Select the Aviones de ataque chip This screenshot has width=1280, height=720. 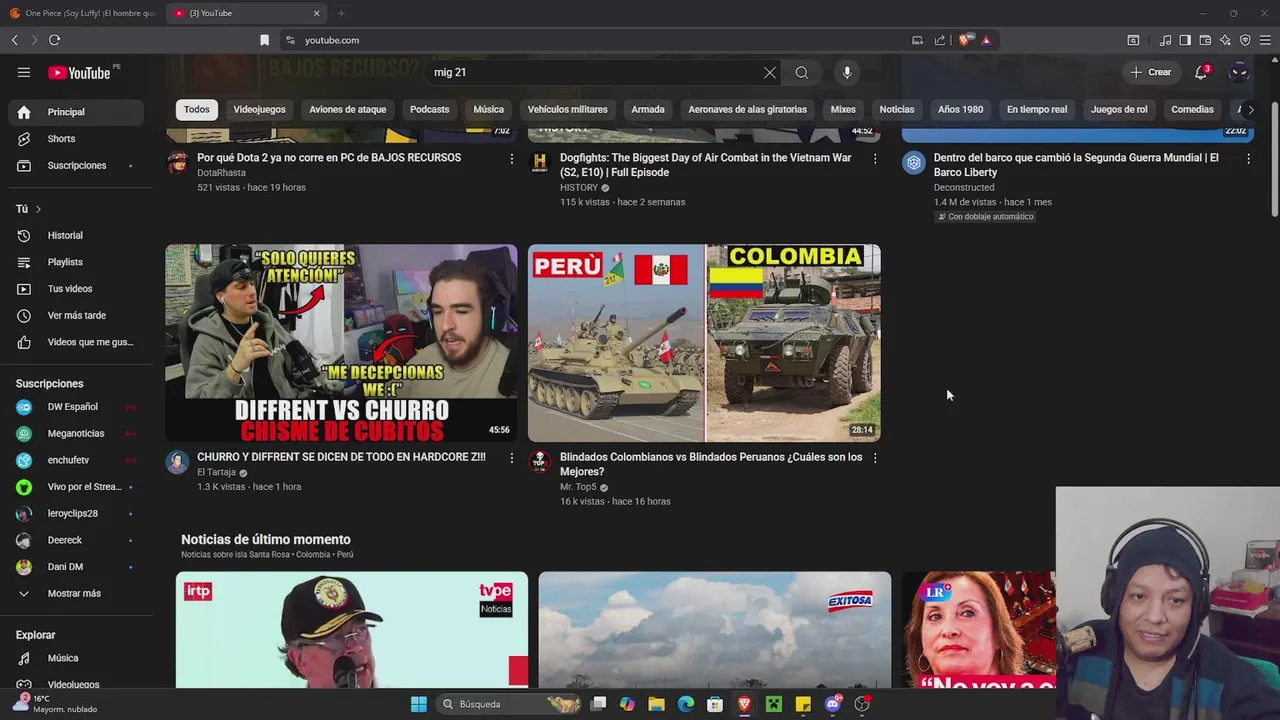[x=348, y=109]
